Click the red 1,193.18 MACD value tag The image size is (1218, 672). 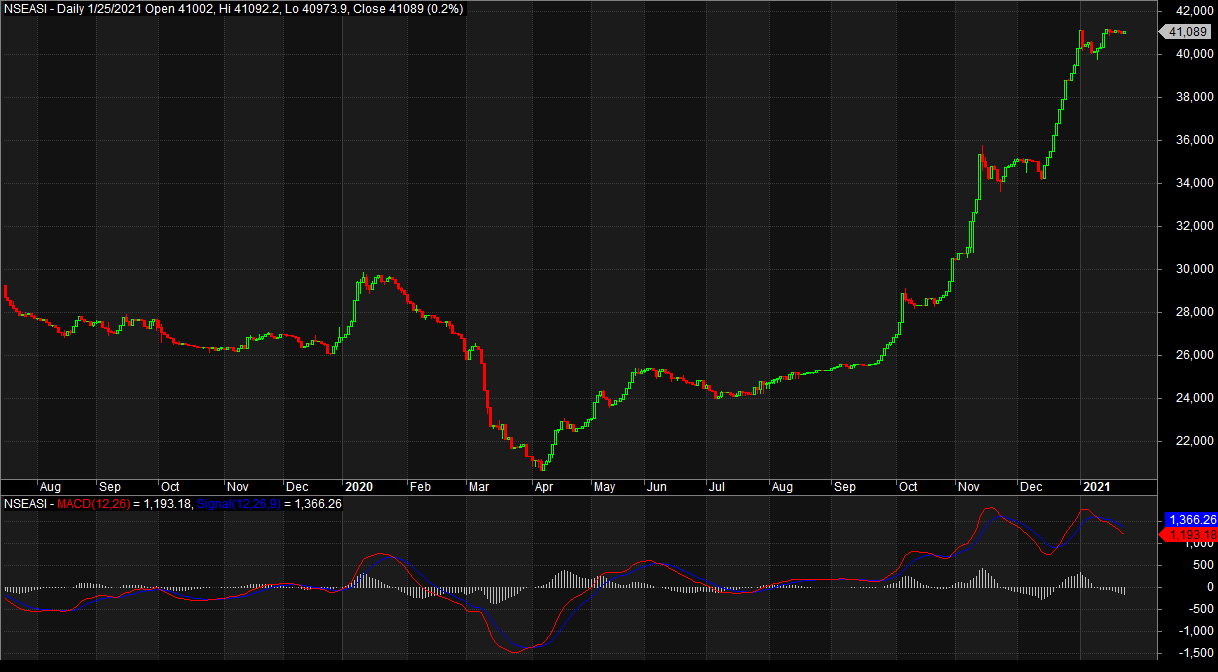1190,535
